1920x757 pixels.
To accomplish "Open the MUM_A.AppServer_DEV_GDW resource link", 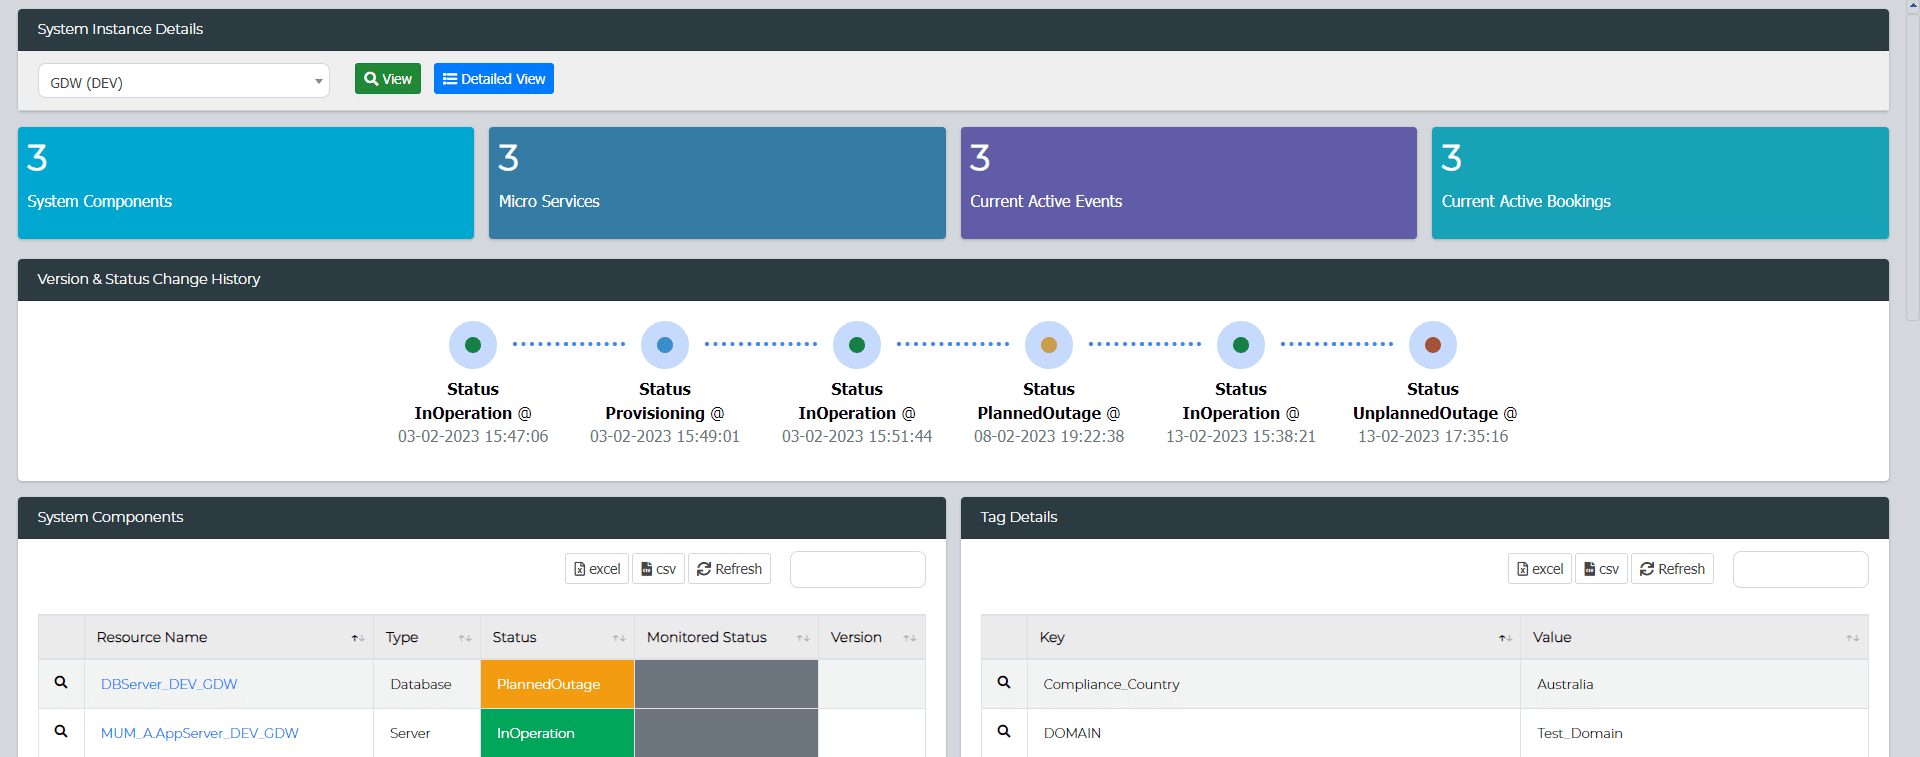I will coord(200,733).
